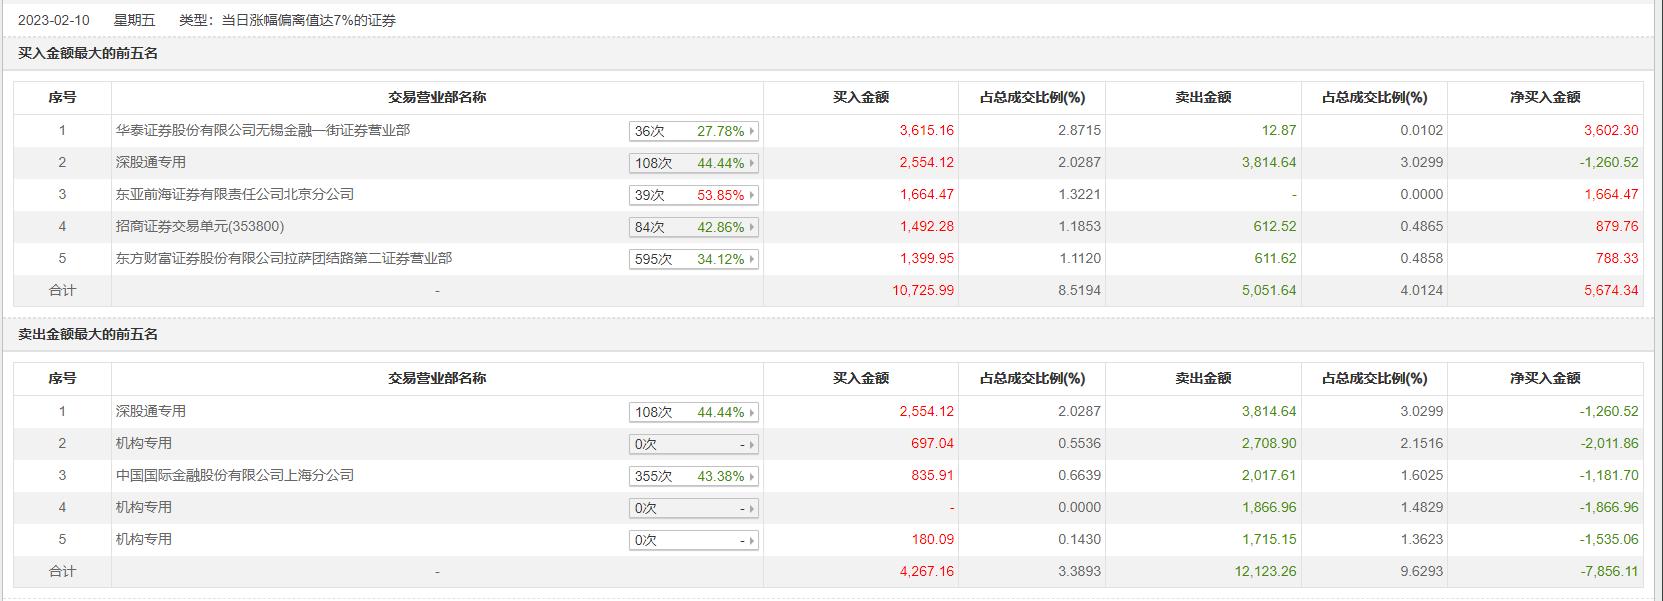This screenshot has width=1663, height=601.
Task: Expand the 108次 44.44% dropdown in buy table 深股通专用 row
Action: pos(693,163)
